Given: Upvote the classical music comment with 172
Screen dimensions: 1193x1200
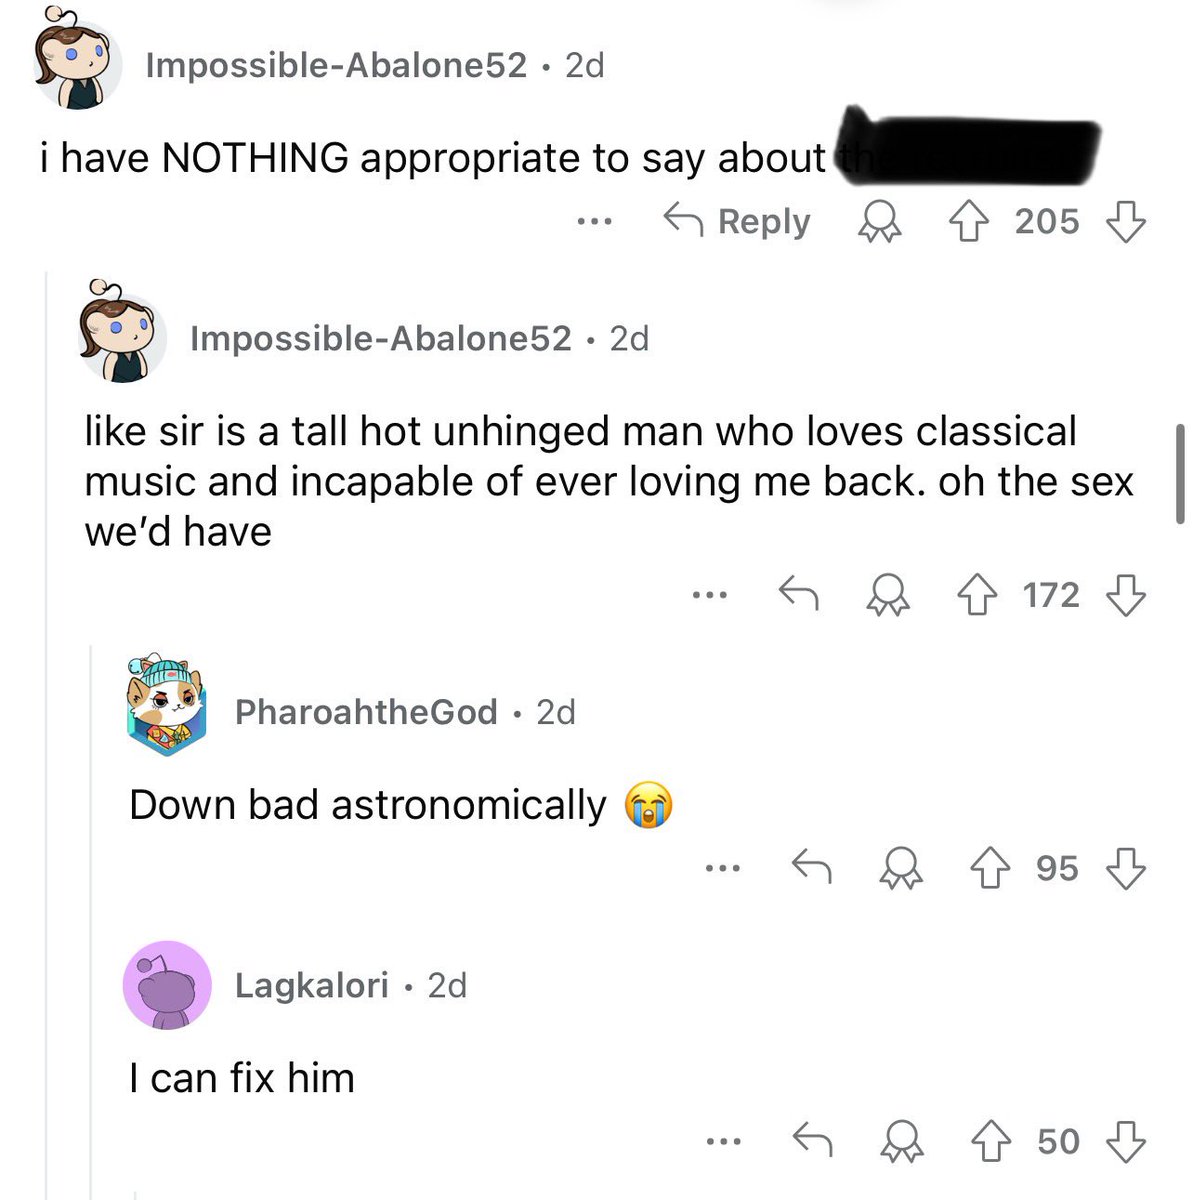Looking at the screenshot, I should (x=979, y=595).
